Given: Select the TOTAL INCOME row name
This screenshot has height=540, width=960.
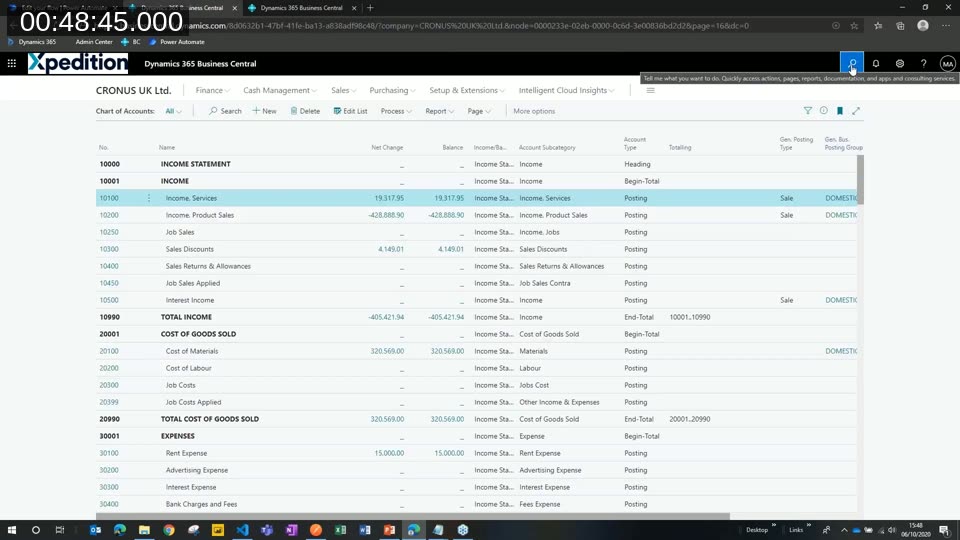Looking at the screenshot, I should 186,317.
